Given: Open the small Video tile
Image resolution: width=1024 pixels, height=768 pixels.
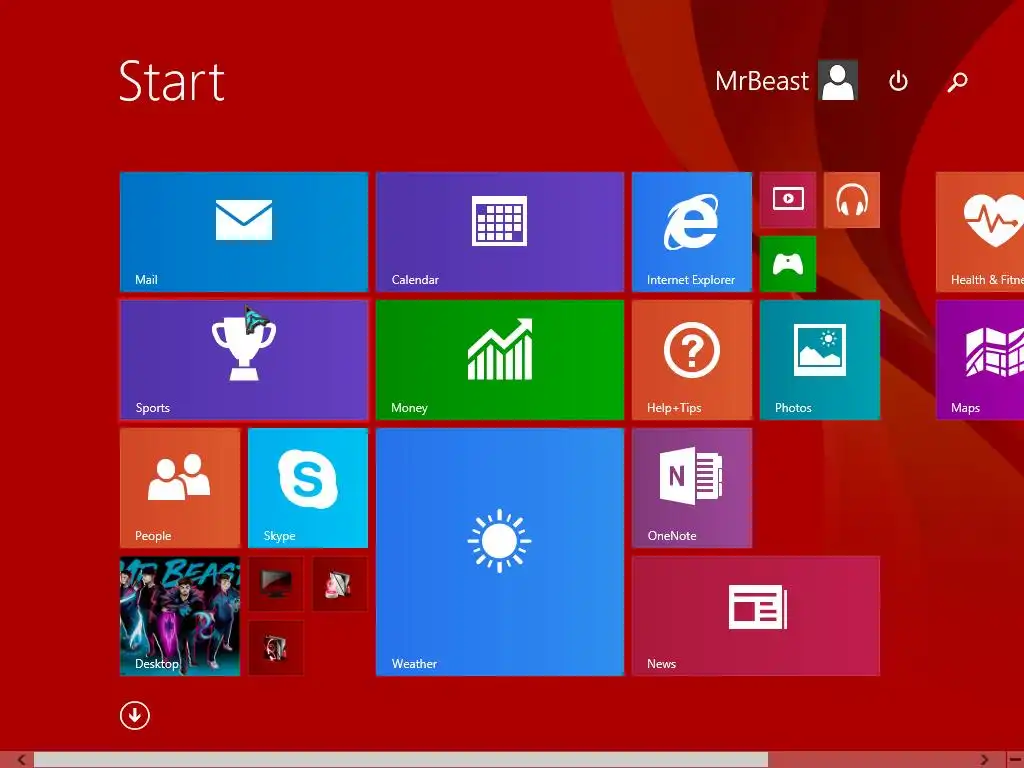Looking at the screenshot, I should pyautogui.click(x=788, y=200).
